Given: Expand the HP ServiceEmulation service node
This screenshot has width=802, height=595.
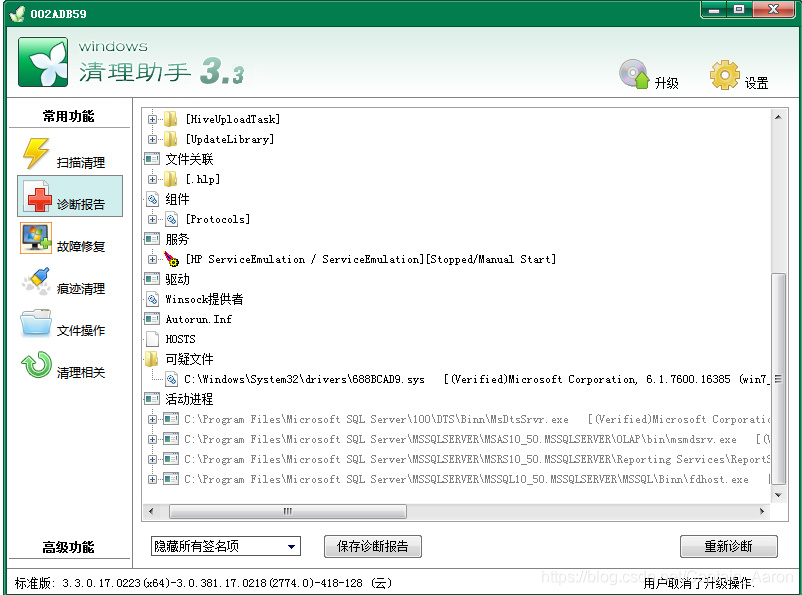Looking at the screenshot, I should (152, 259).
